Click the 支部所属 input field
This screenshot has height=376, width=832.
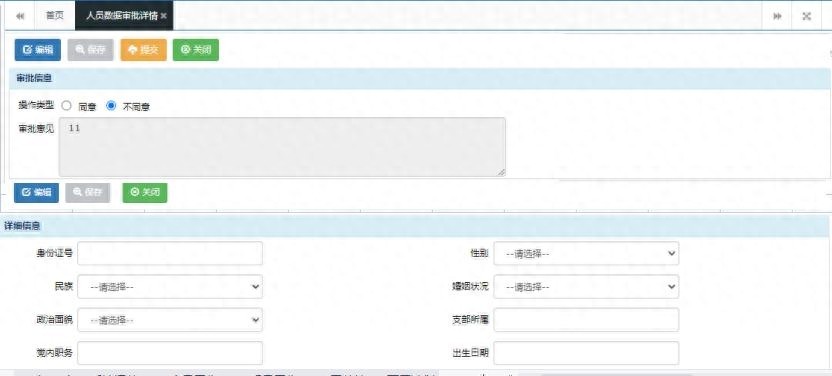coord(586,320)
